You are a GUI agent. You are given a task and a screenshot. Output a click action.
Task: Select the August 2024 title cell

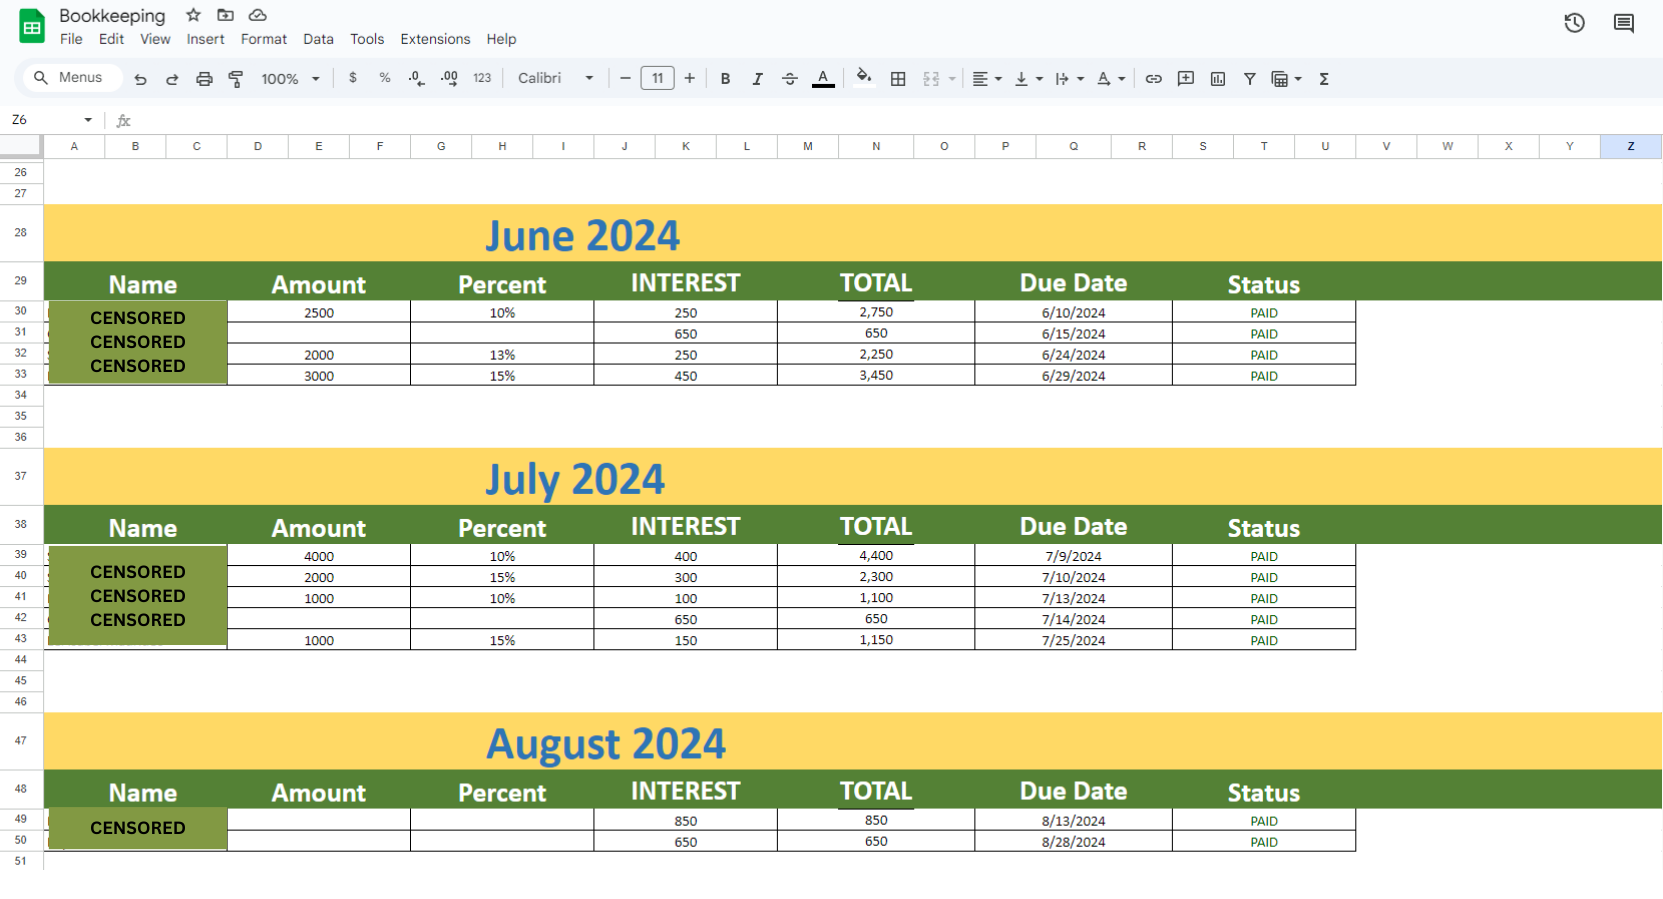coord(606,743)
